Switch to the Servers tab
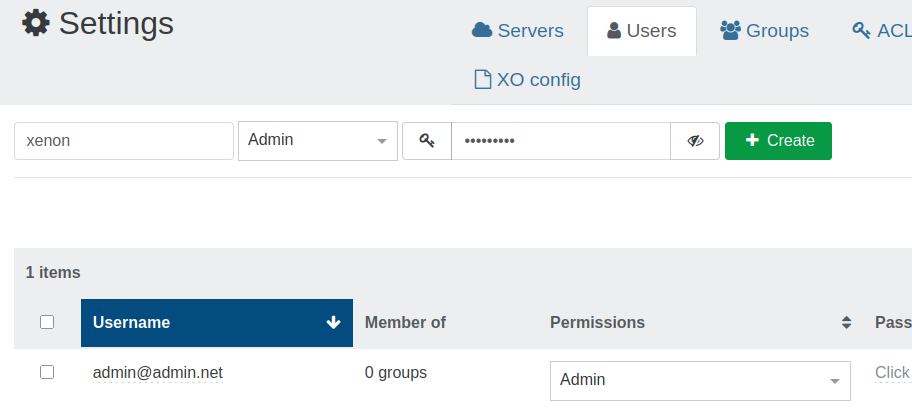The width and height of the screenshot is (912, 410). tap(518, 31)
